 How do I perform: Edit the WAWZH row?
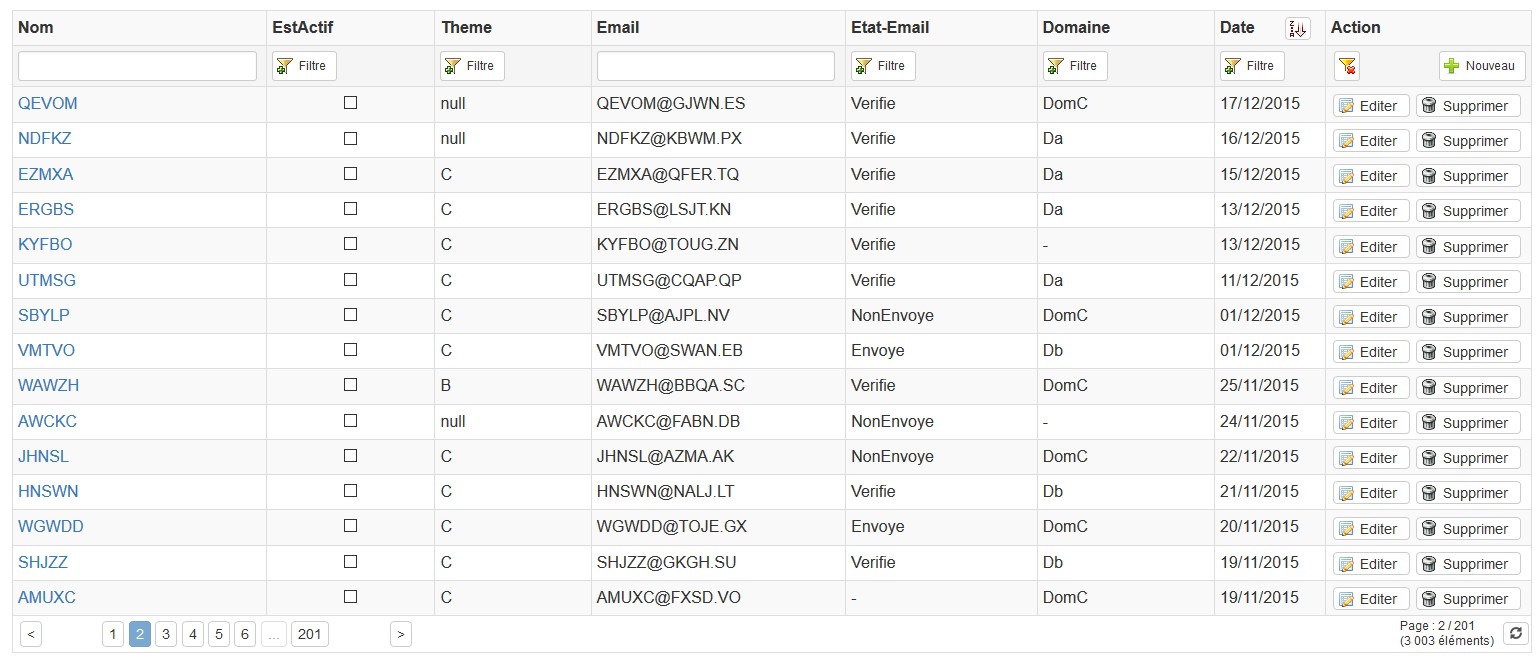click(1371, 388)
